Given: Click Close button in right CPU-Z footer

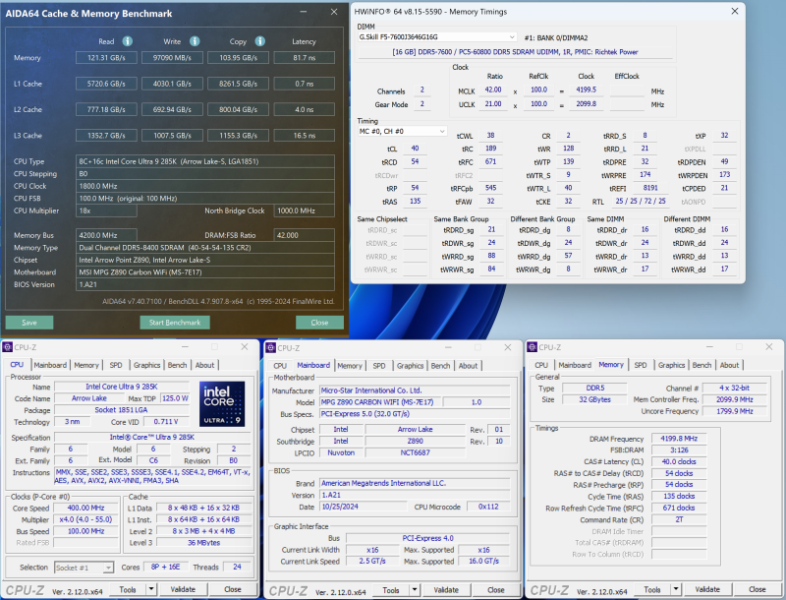Looking at the screenshot, I should (757, 589).
